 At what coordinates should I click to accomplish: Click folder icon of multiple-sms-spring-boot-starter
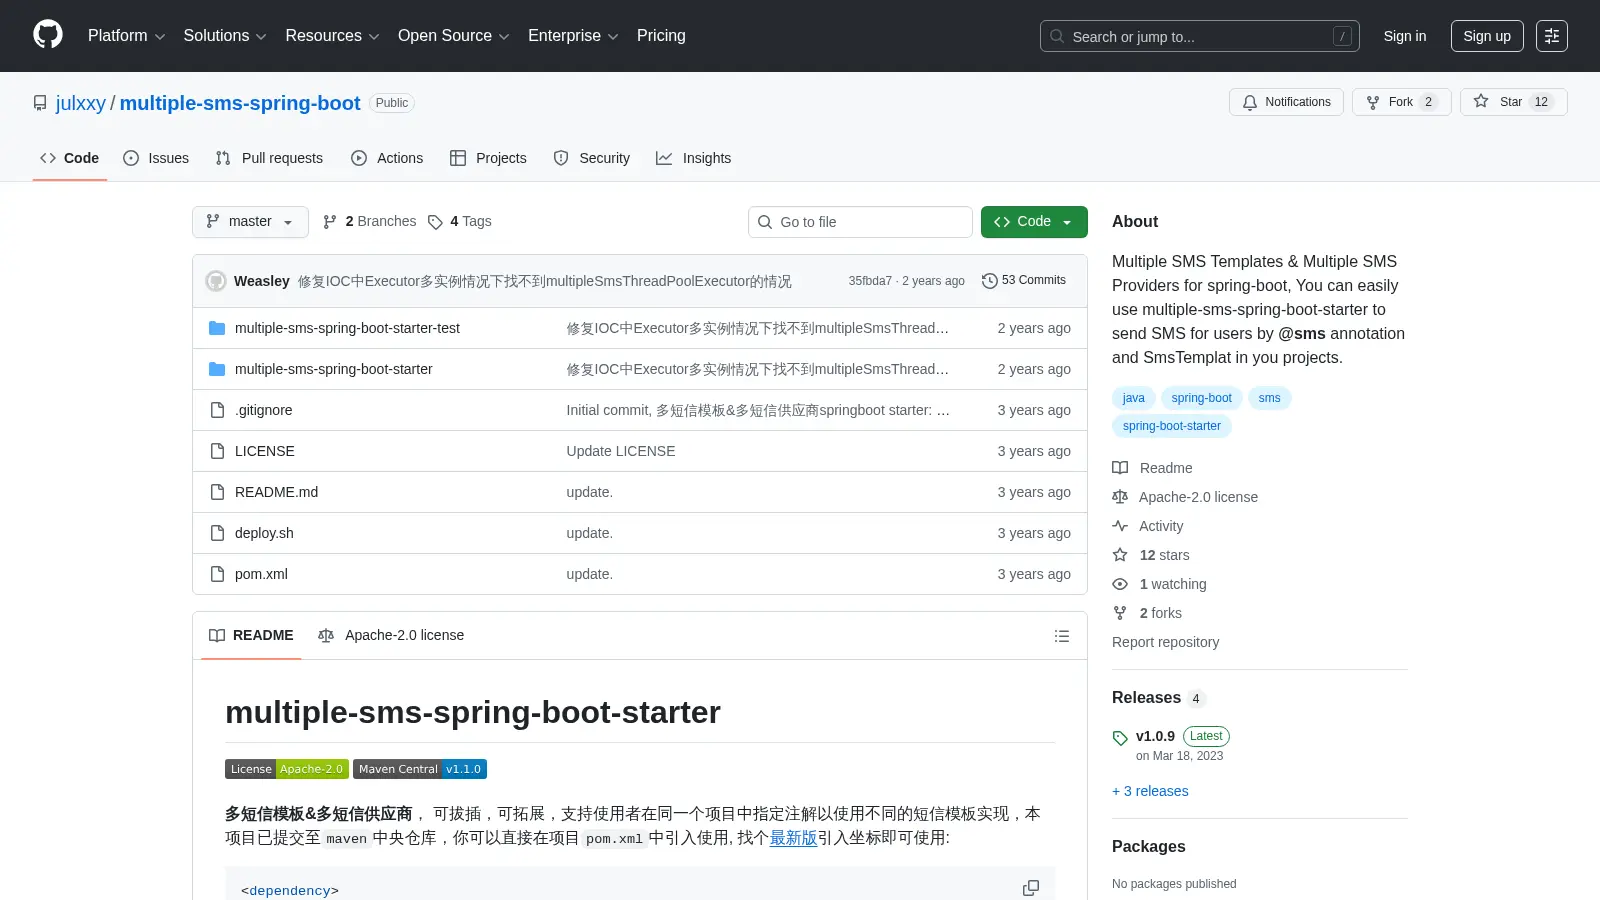(217, 369)
